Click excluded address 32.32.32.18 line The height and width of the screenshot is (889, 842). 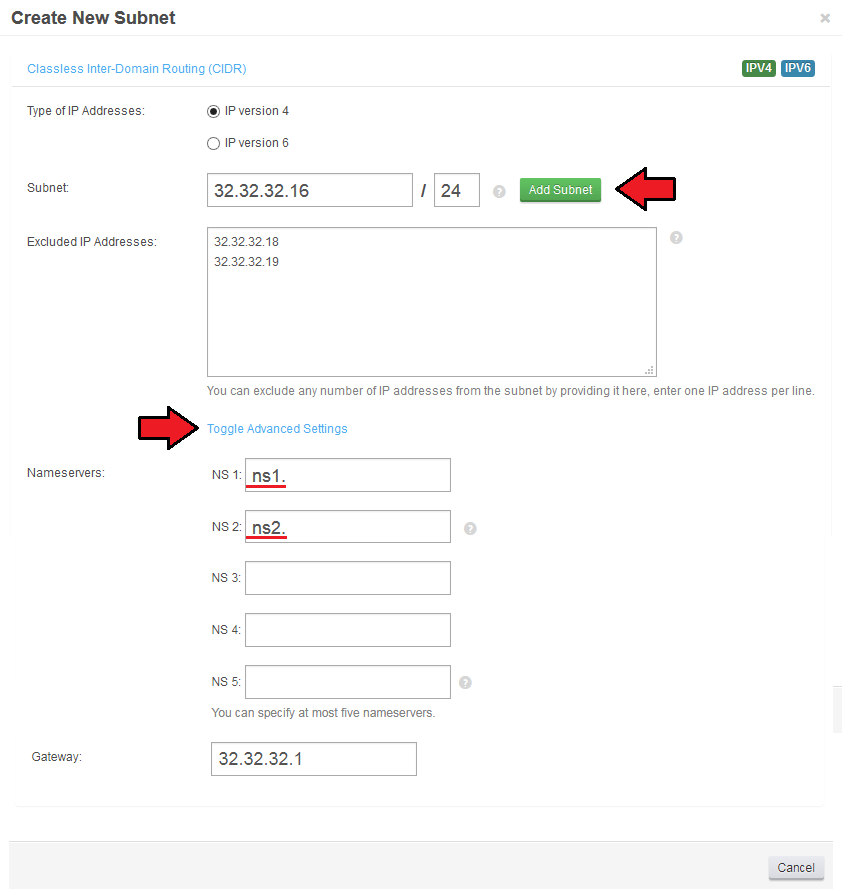click(246, 242)
